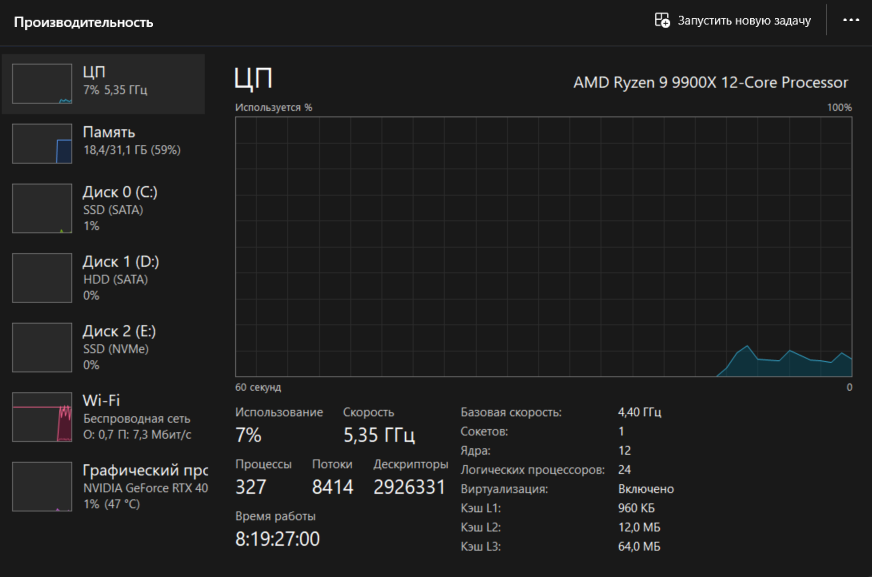The height and width of the screenshot is (577, 872).
Task: Open the three-dot more options menu
Action: coord(851,20)
